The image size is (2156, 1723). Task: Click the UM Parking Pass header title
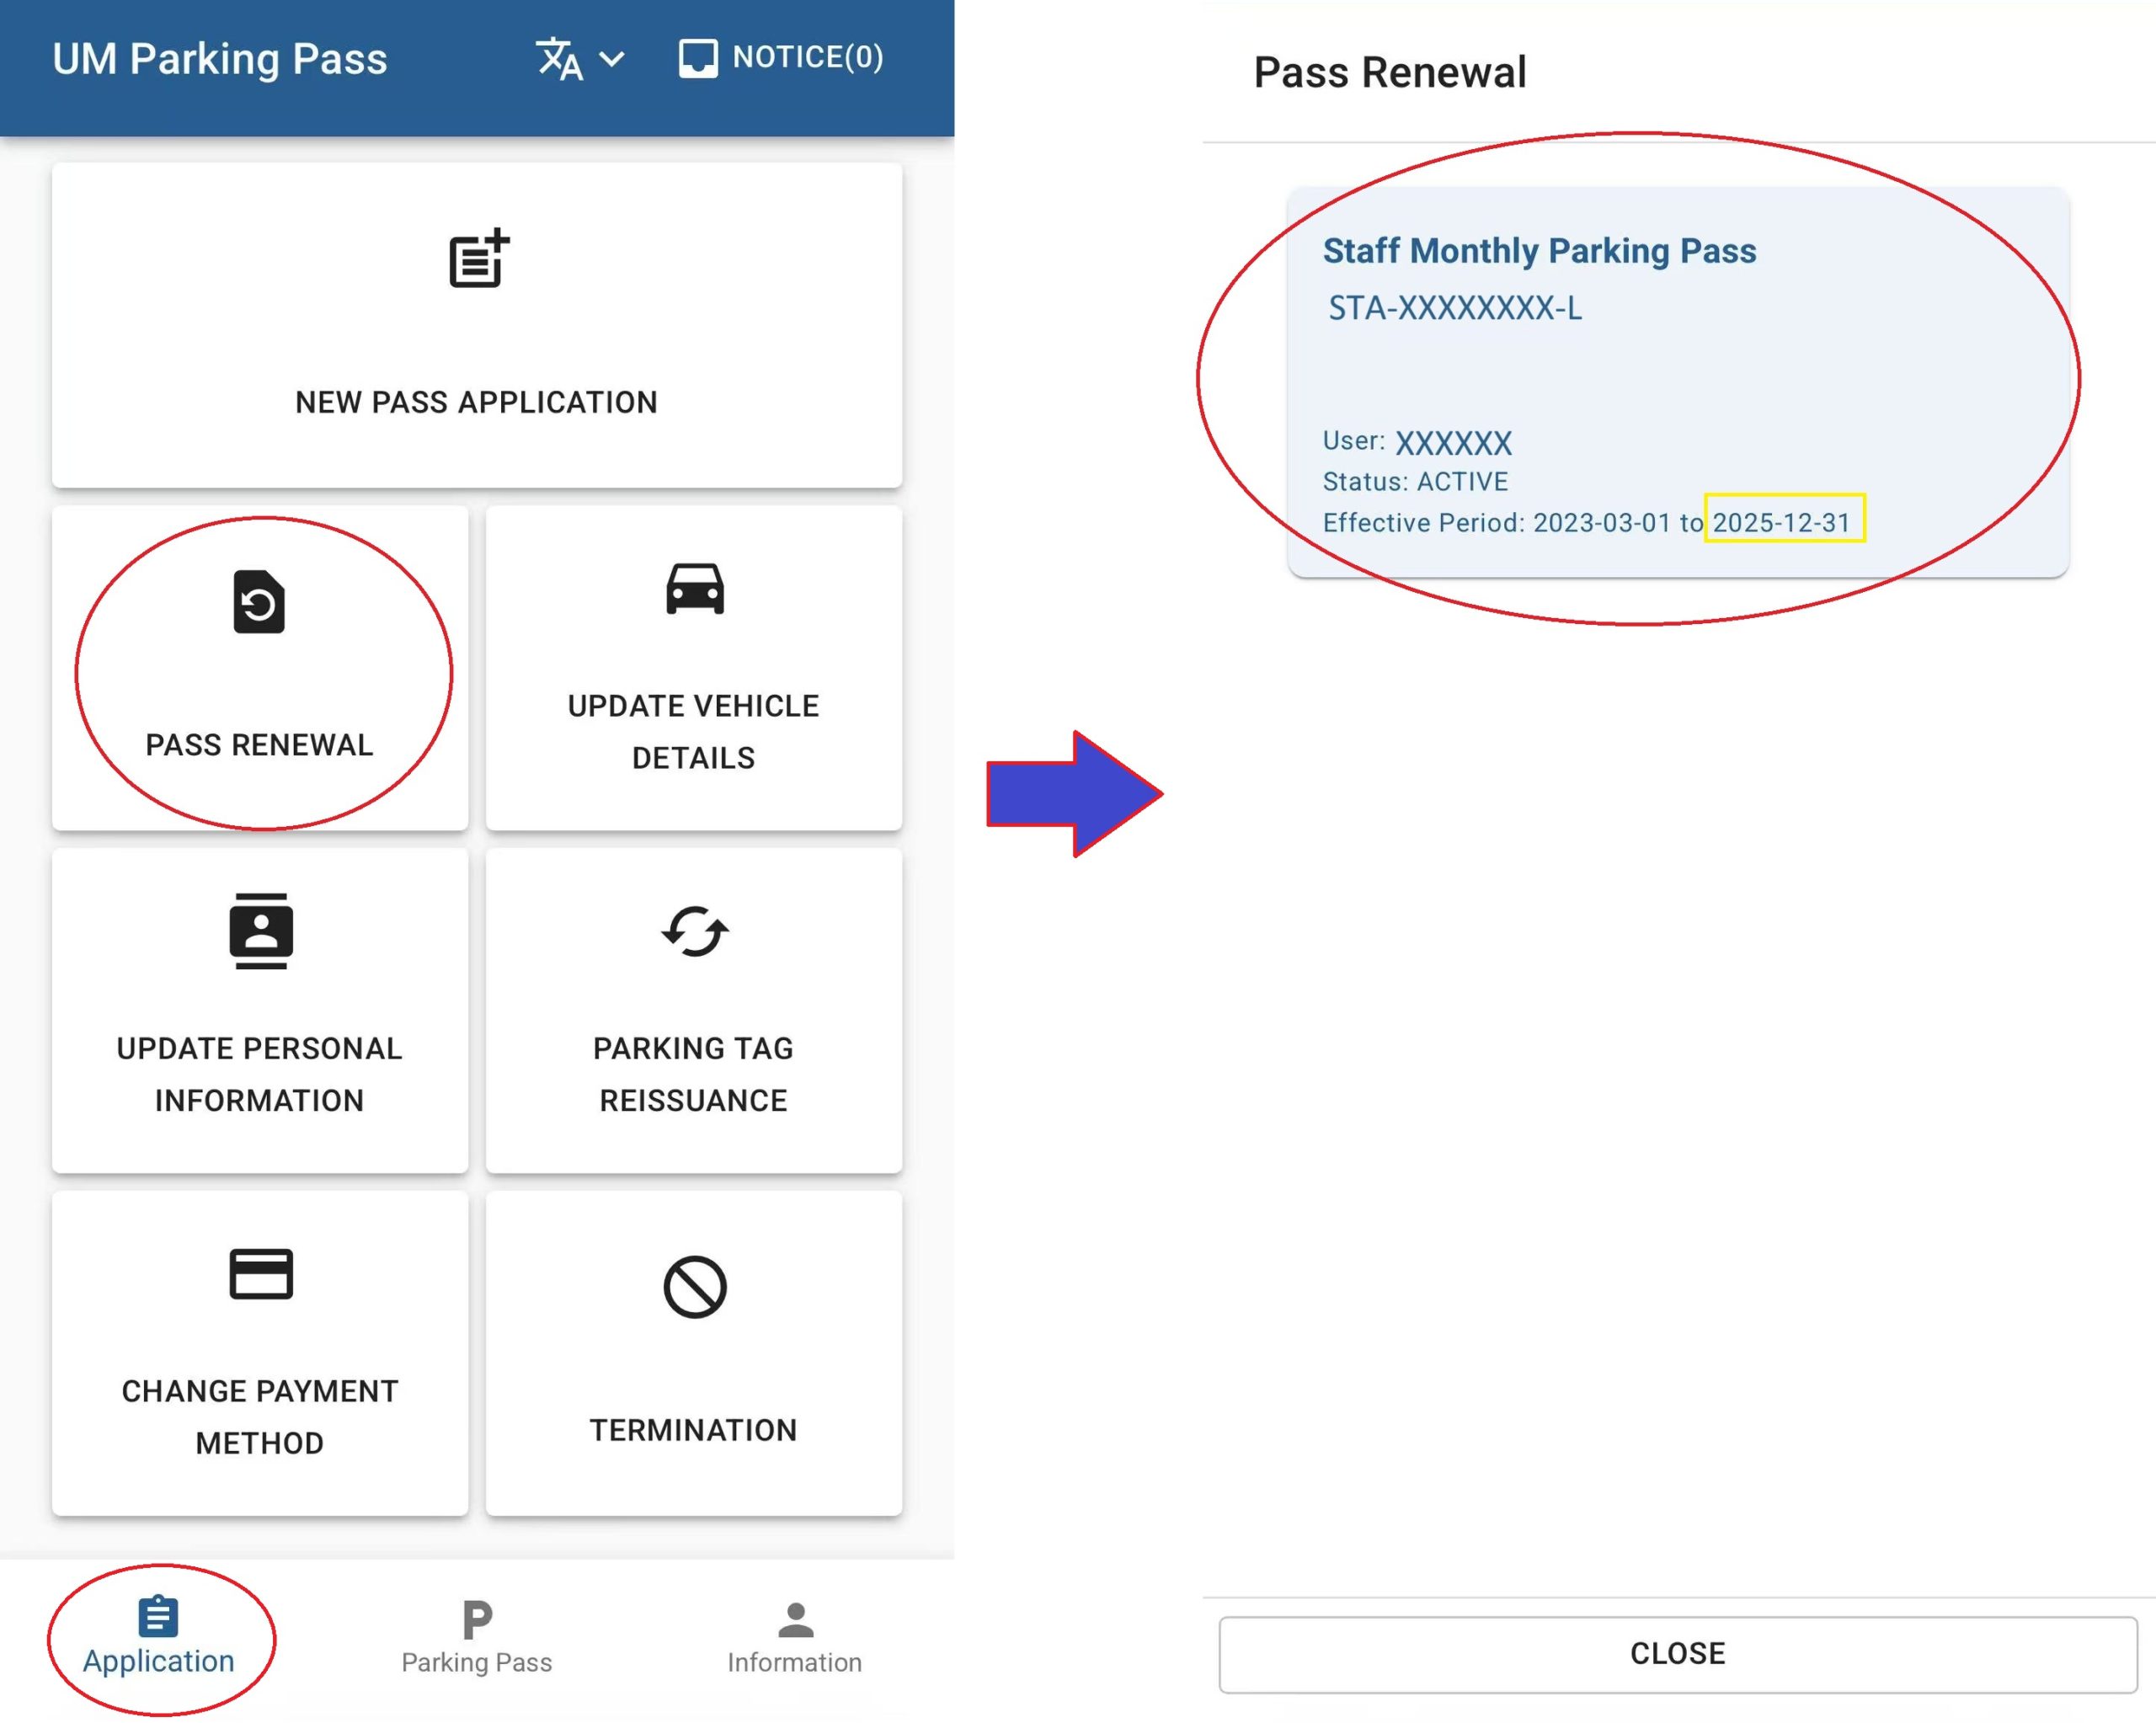[x=220, y=59]
